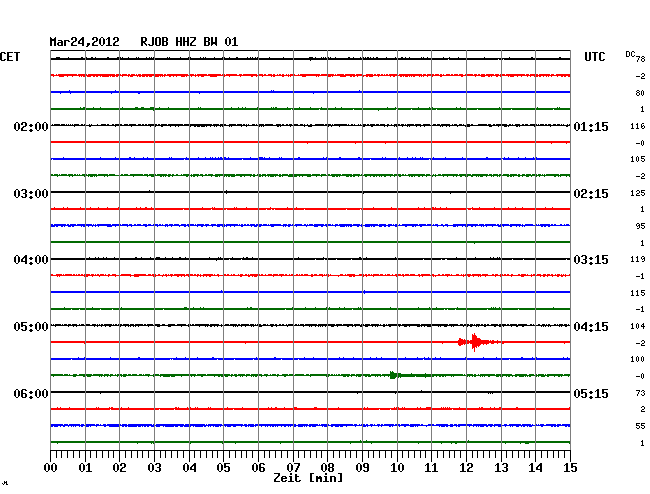Select the 02:15 UTC time label

[x=591, y=194]
